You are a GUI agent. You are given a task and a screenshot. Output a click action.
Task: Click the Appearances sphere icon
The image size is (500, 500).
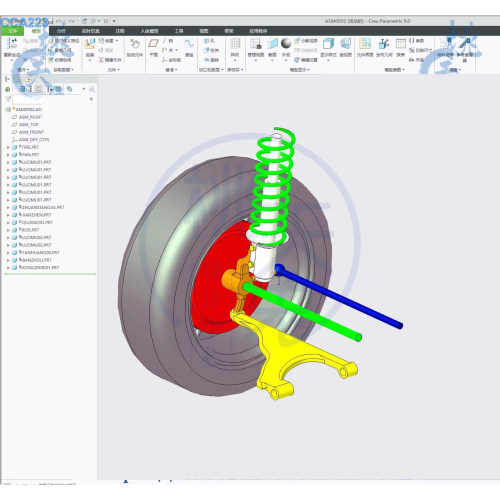pos(286,43)
